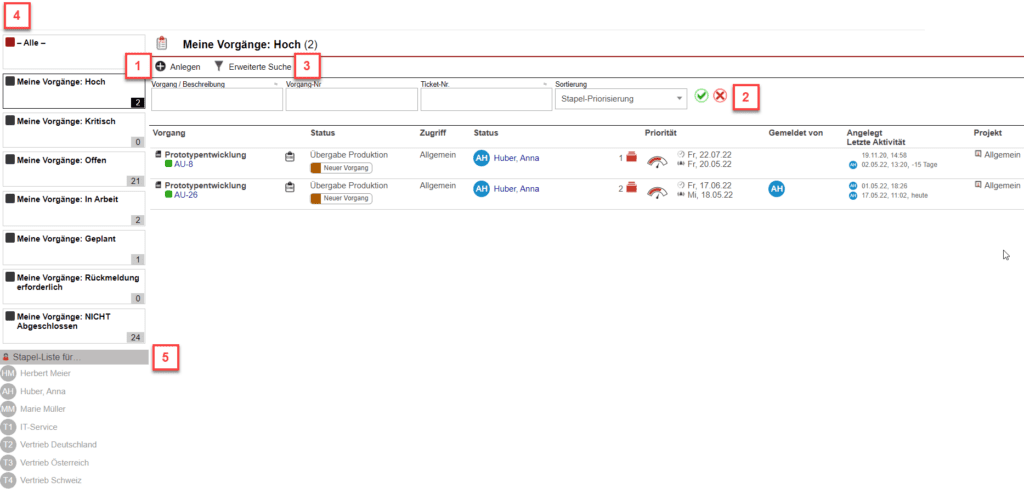Open Erweiterte Suche filter
This screenshot has width=1024, height=493.
point(252,66)
